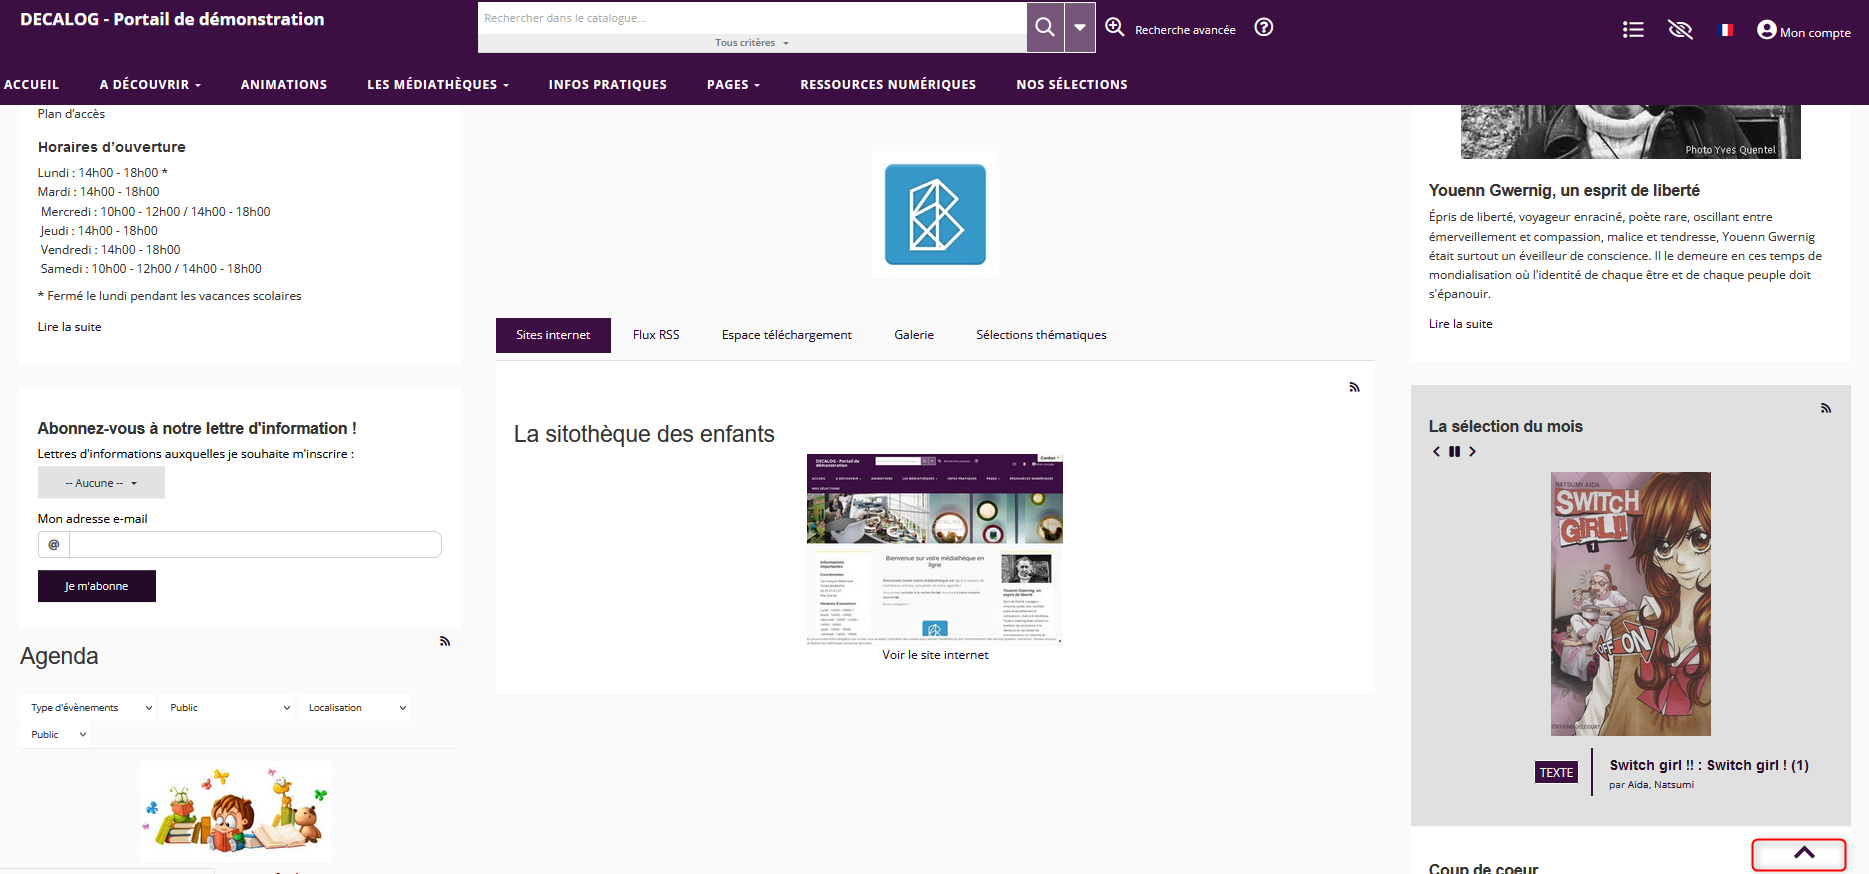1869x874 pixels.
Task: Click the help question mark icon
Action: [1264, 28]
